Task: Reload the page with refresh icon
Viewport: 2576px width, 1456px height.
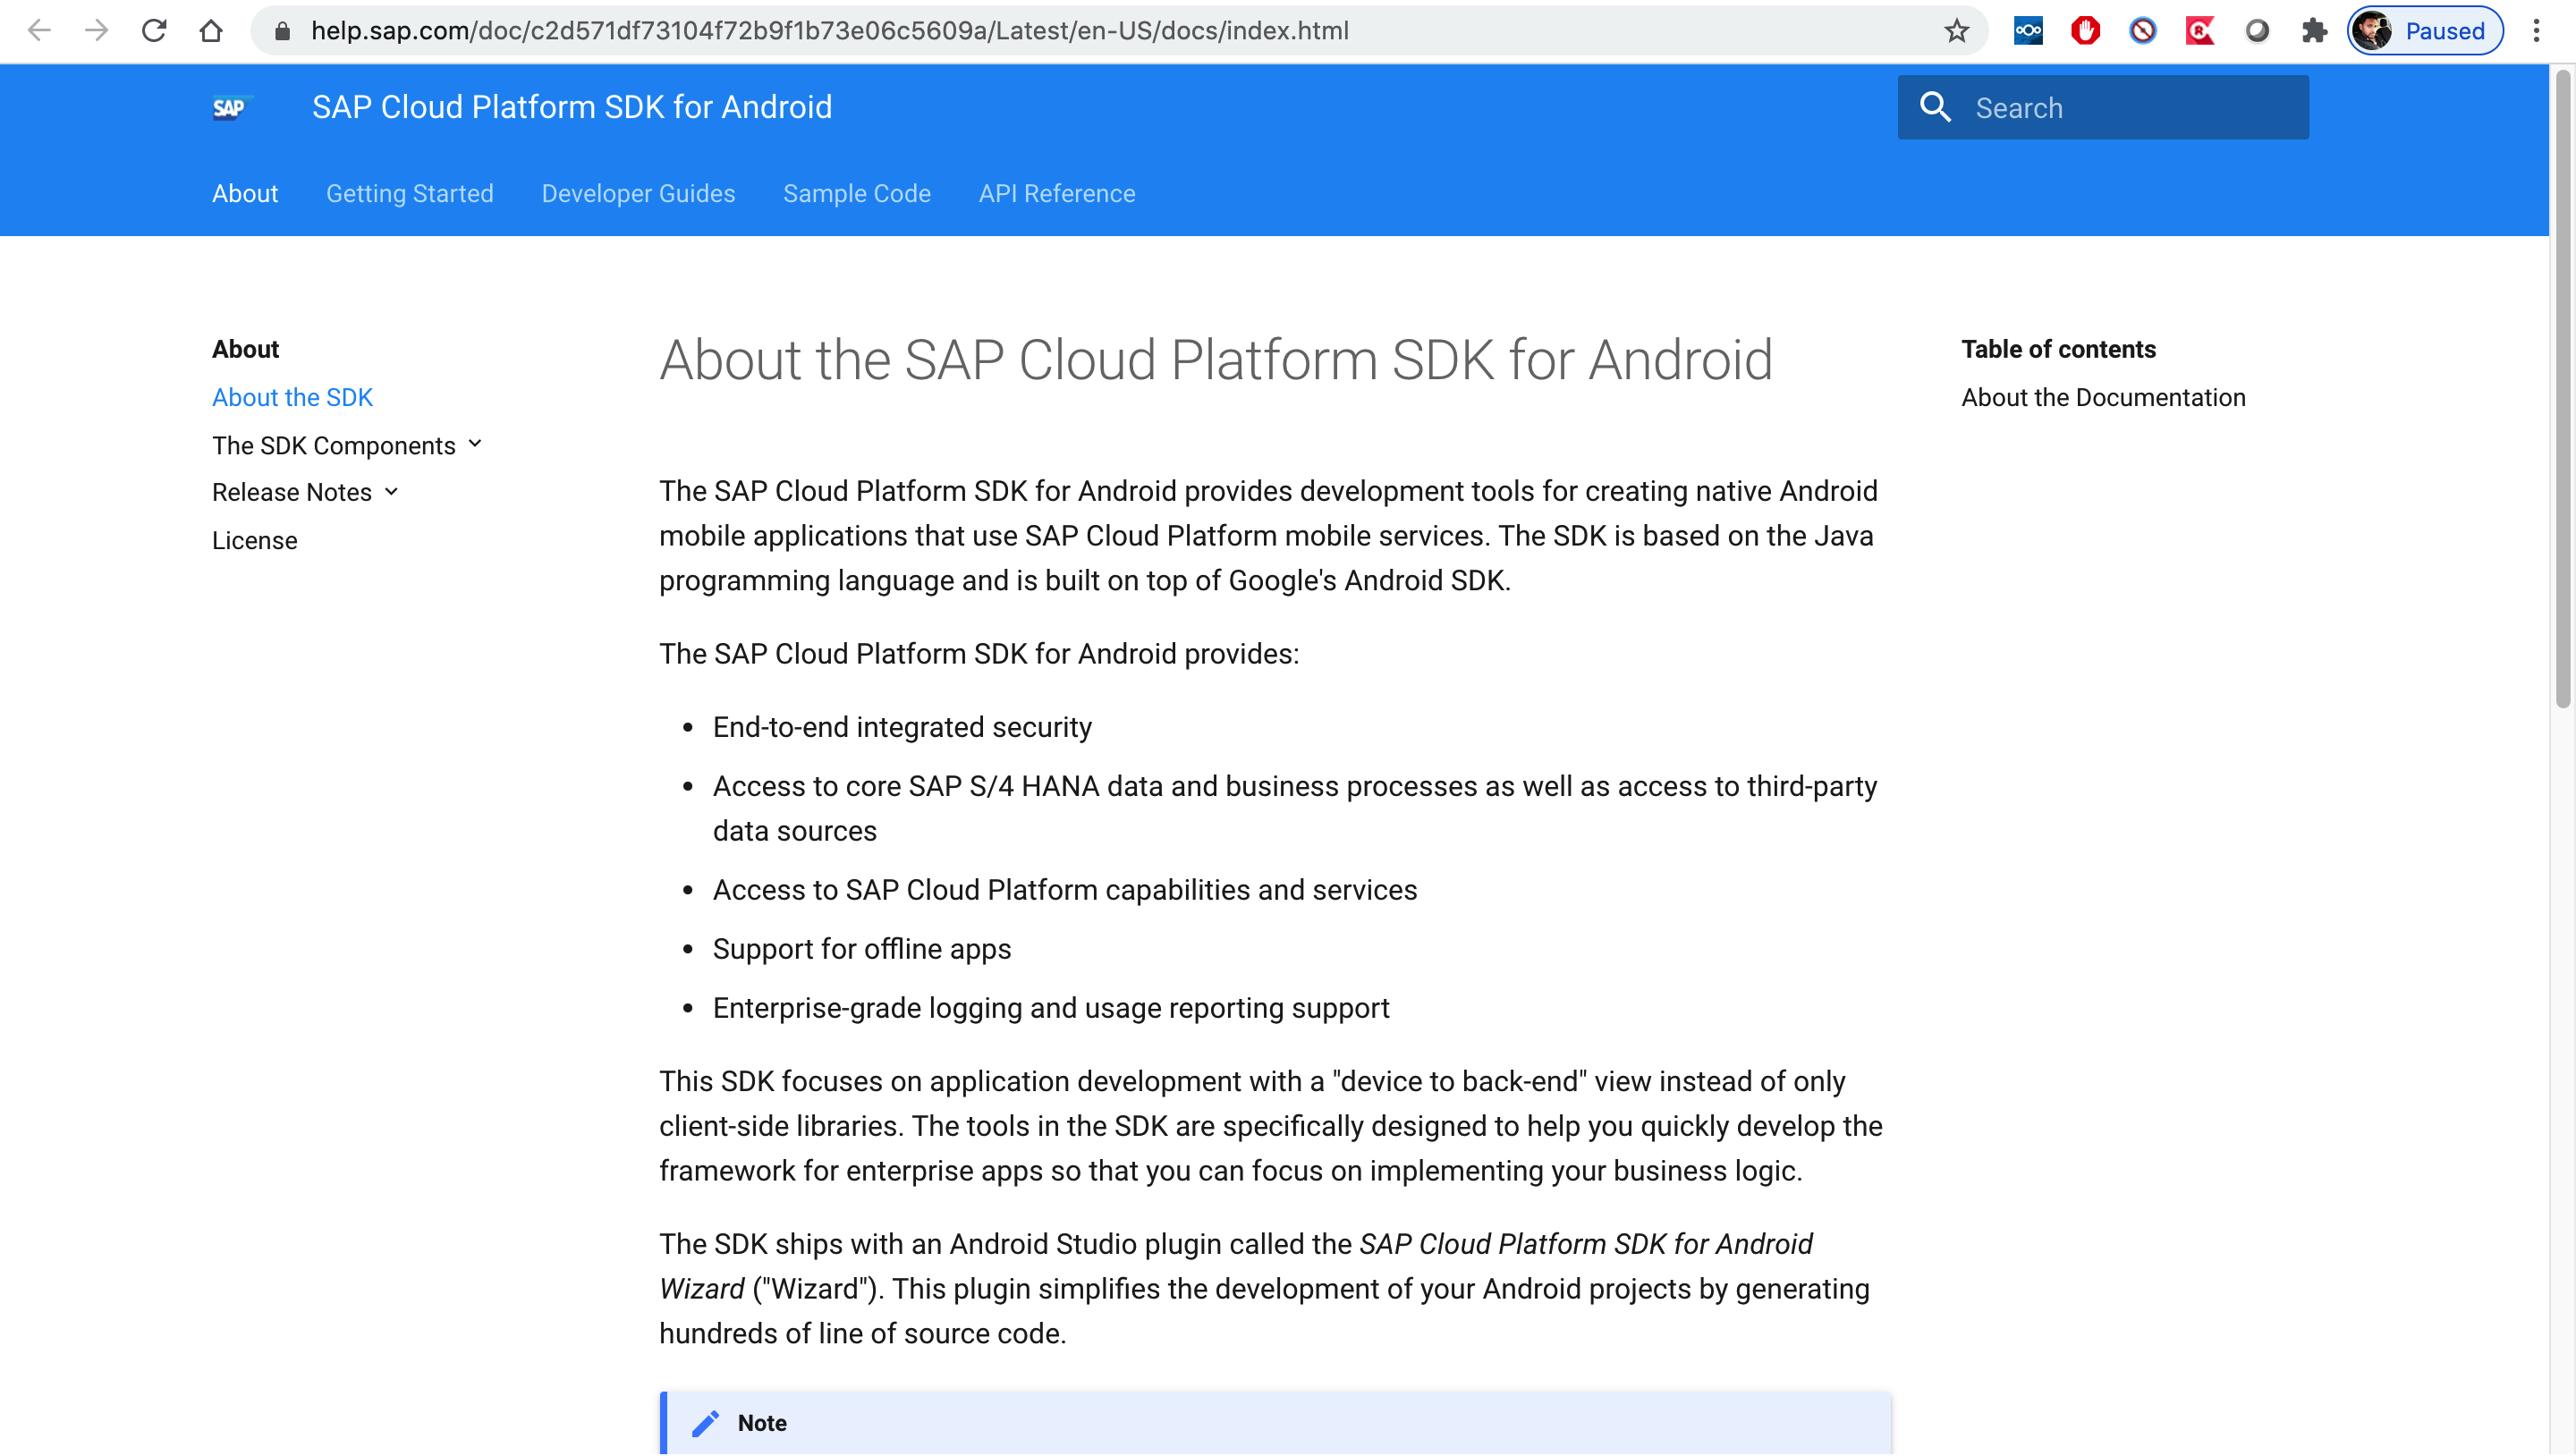Action: [155, 30]
